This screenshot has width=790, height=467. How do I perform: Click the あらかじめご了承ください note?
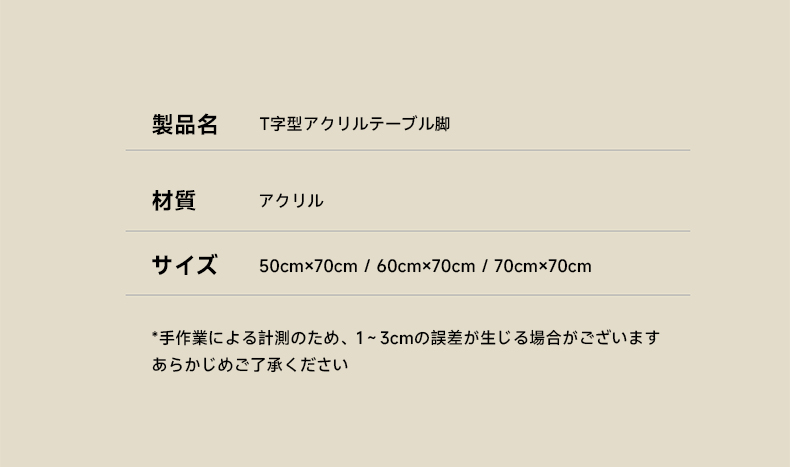point(250,364)
